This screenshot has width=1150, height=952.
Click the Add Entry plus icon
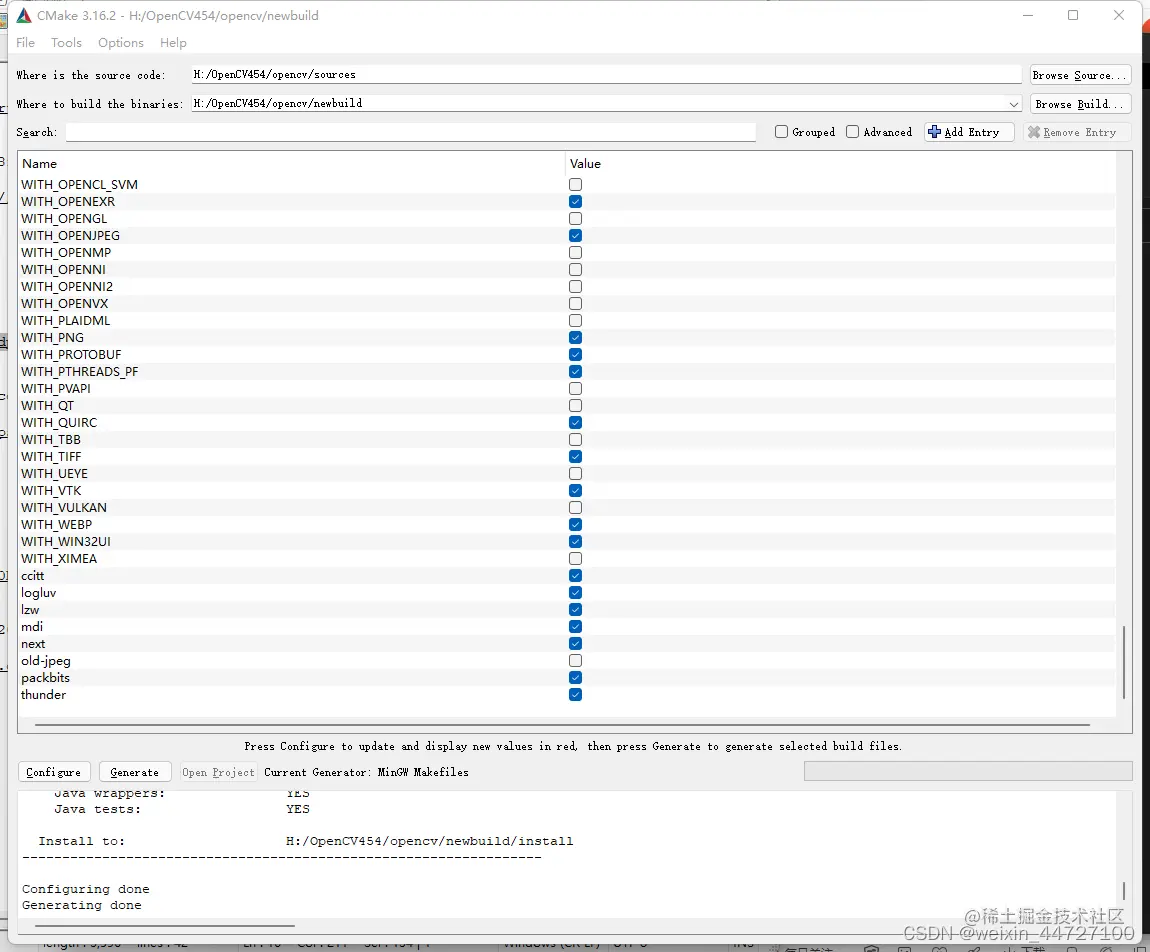coord(934,132)
